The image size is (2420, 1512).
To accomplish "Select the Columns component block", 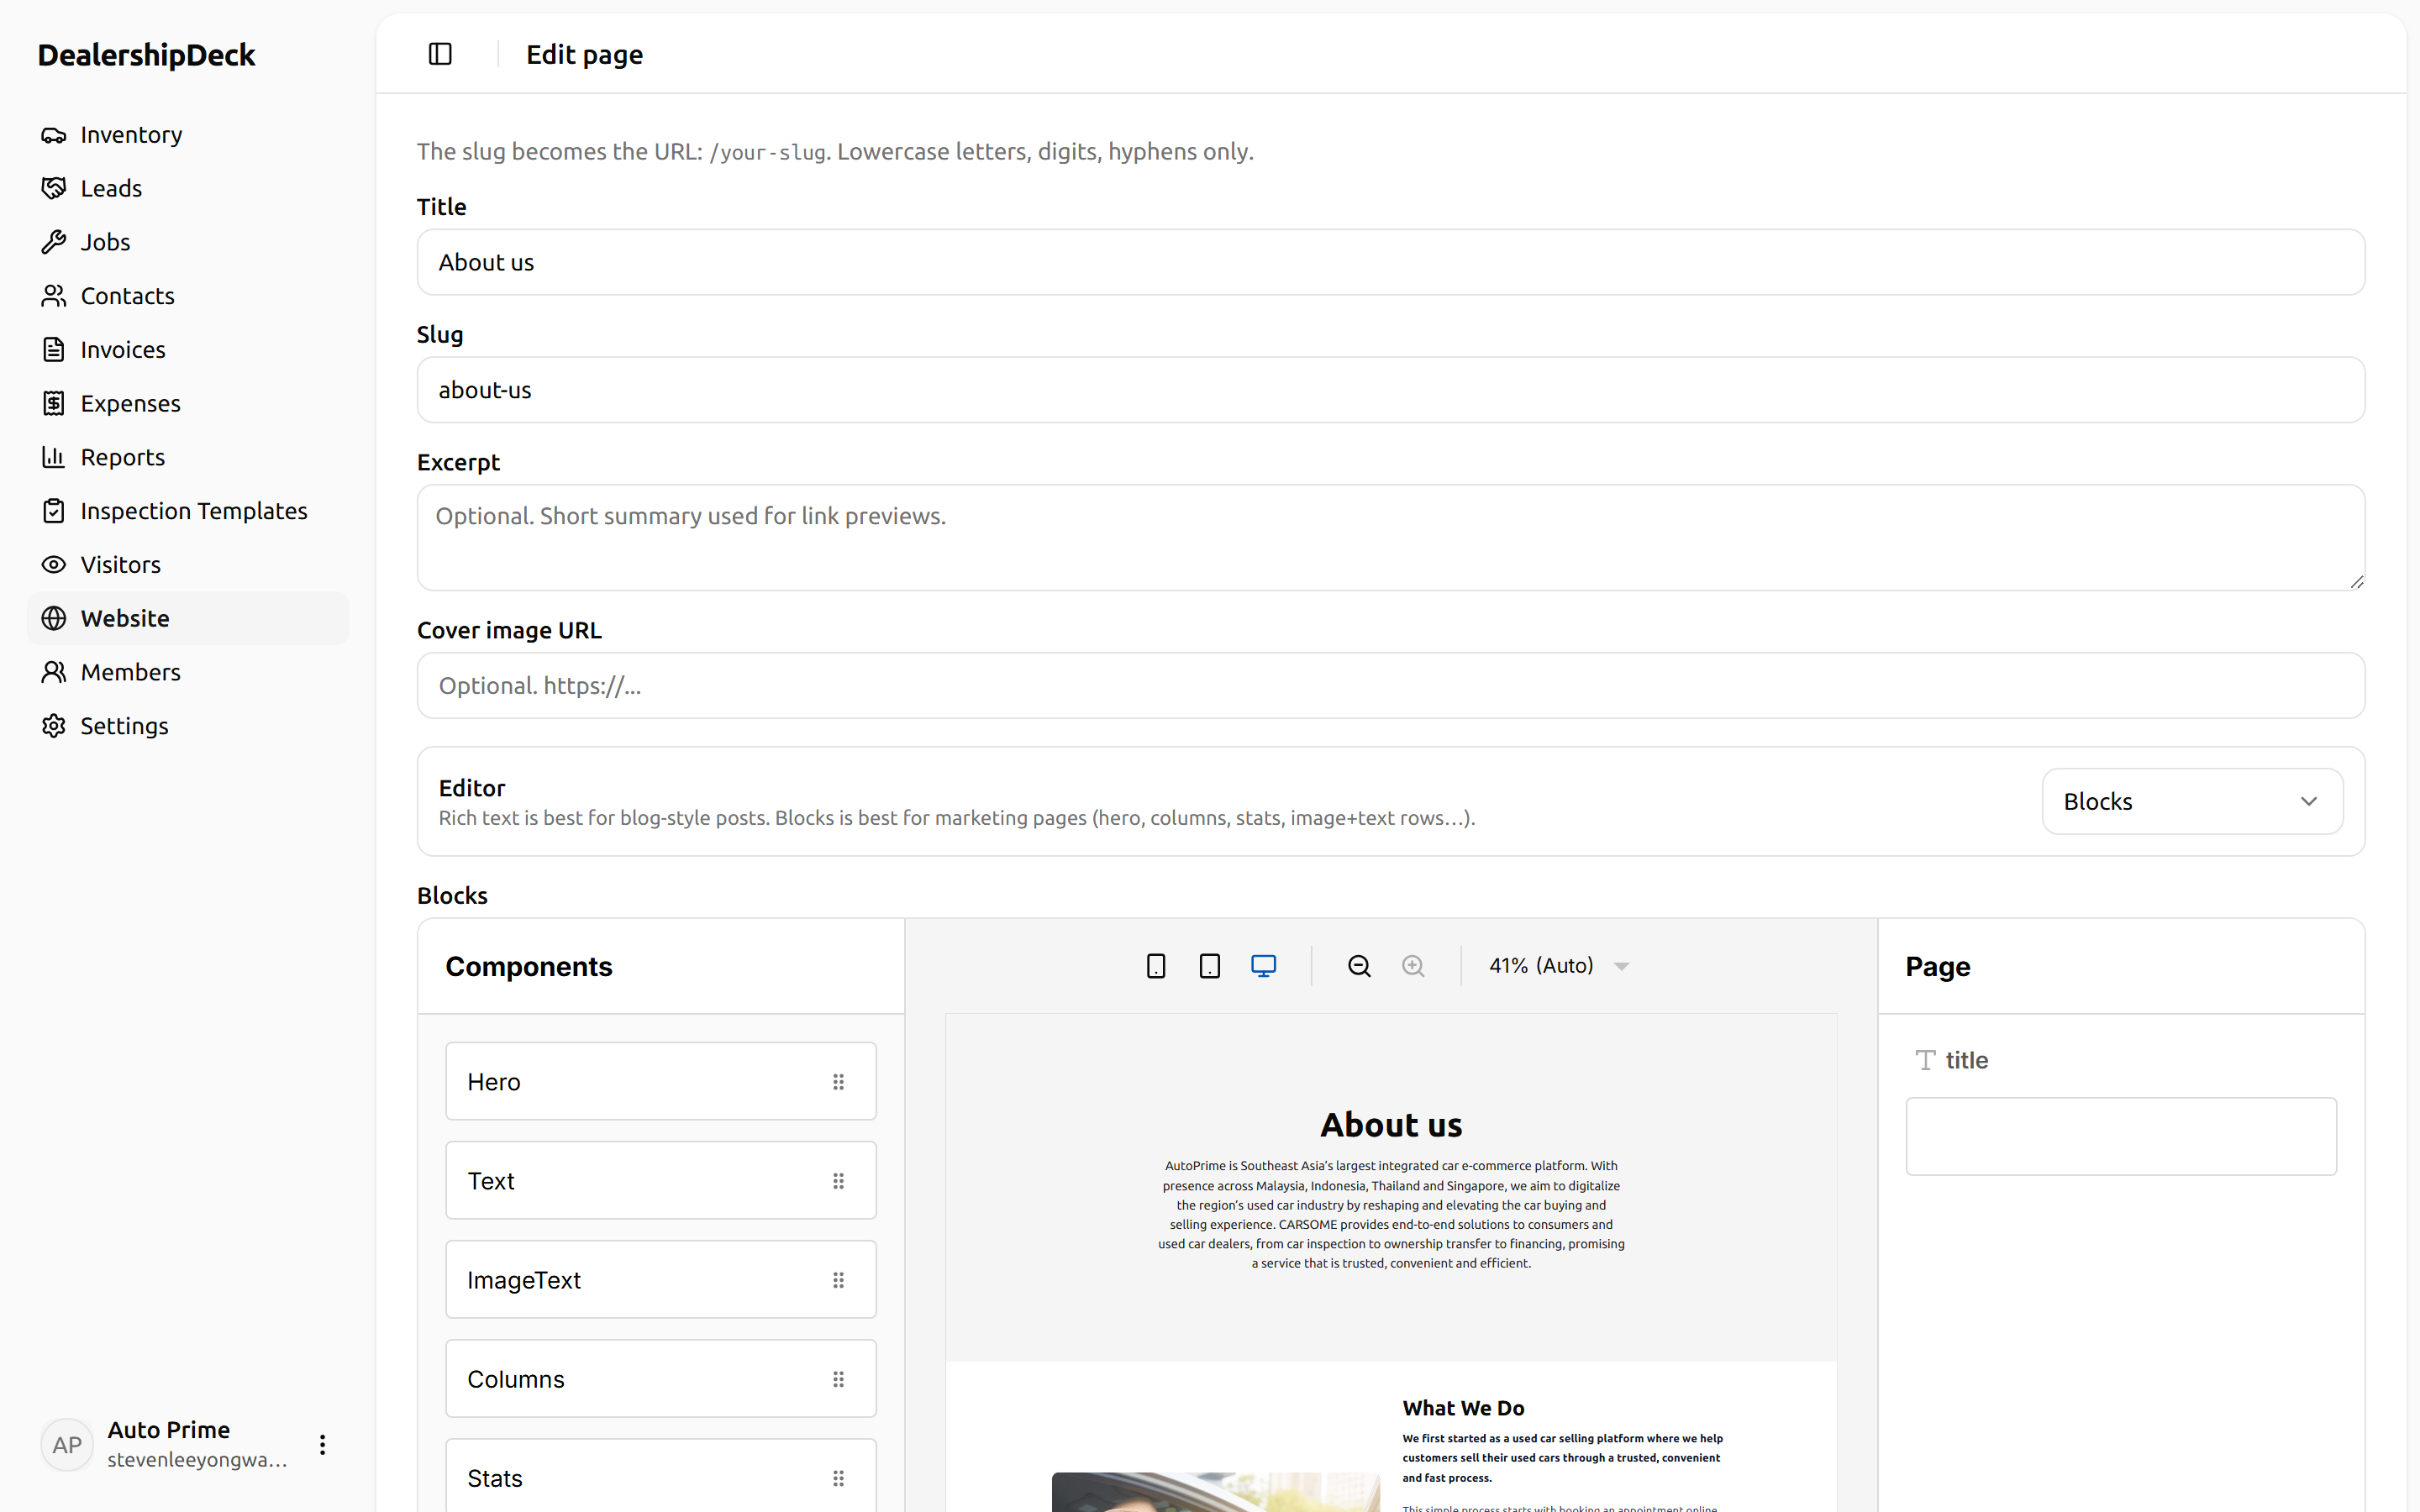I will 661,1379.
